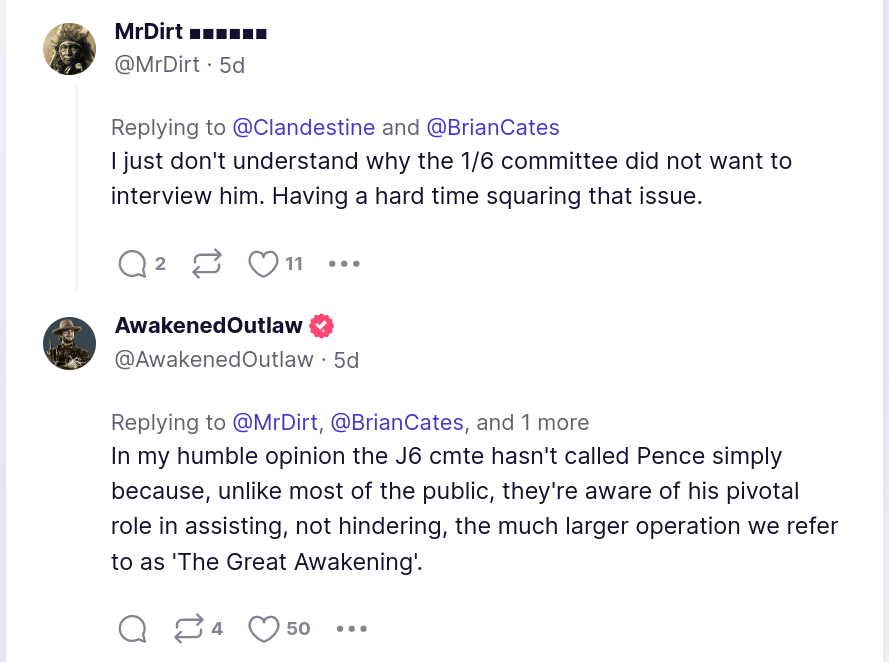This screenshot has height=662, width=889.
Task: Click the @AwakenedOutlaw handle text
Action: click(x=214, y=359)
